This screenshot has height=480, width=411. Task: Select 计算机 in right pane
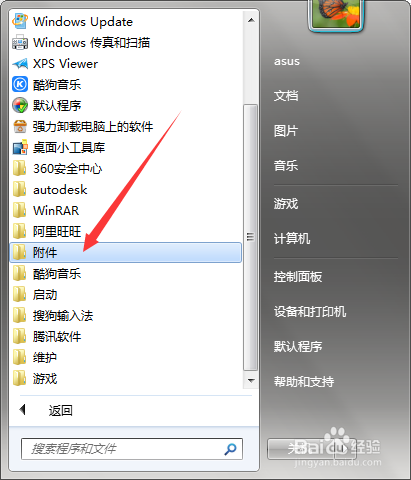pyautogui.click(x=292, y=239)
